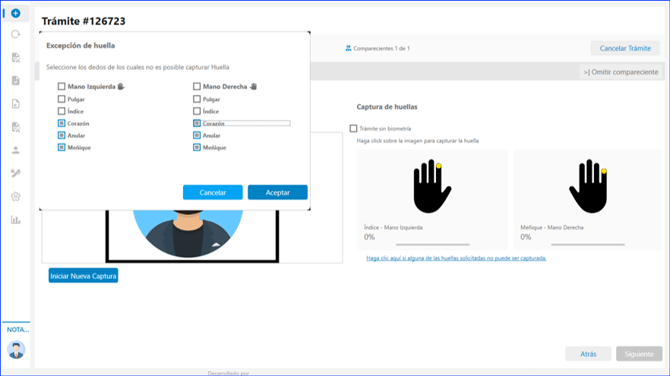The width and height of the screenshot is (670, 376).
Task: Click the 0% value under Meñique - Mano Derecha
Action: click(x=526, y=237)
